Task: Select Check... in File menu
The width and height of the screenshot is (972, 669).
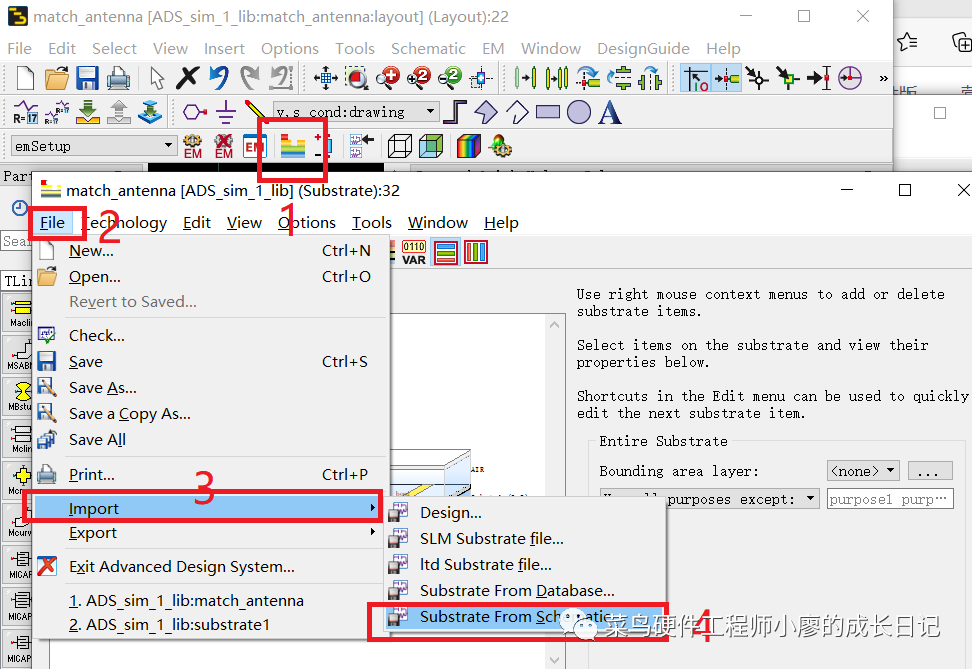Action: tap(211, 335)
